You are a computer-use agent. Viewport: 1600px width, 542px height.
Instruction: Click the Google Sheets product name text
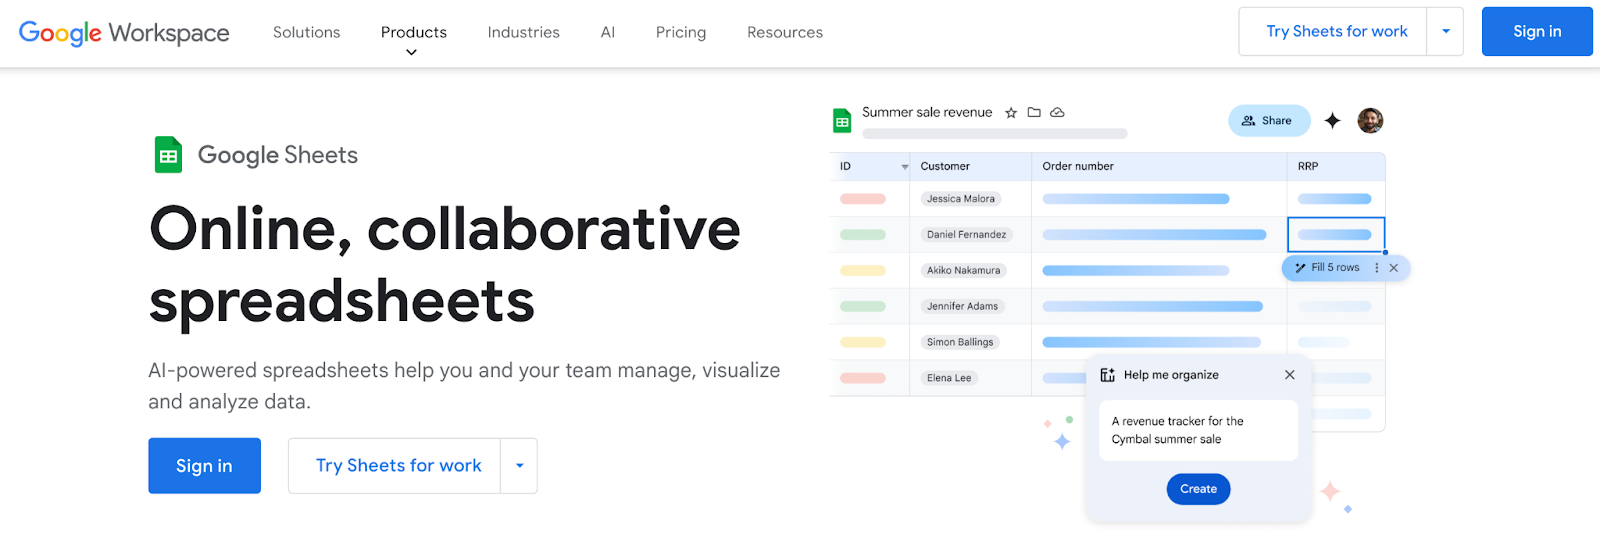point(278,155)
